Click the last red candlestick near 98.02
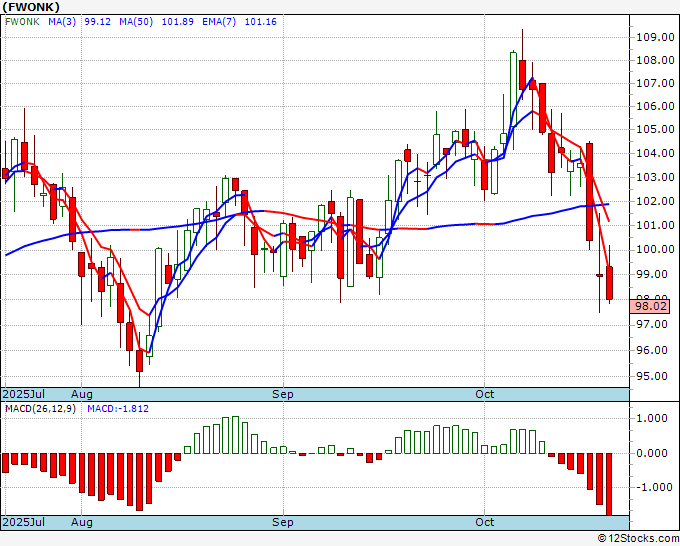 pos(609,283)
